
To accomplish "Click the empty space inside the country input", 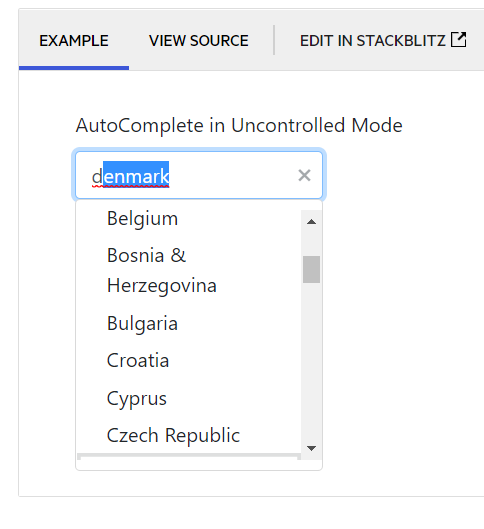I will 233,175.
